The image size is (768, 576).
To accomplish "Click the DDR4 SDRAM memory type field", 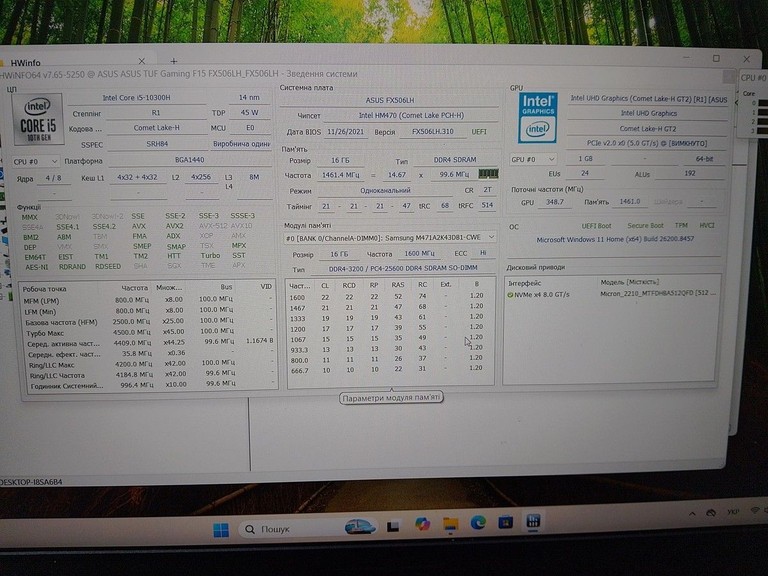I will coord(455,160).
